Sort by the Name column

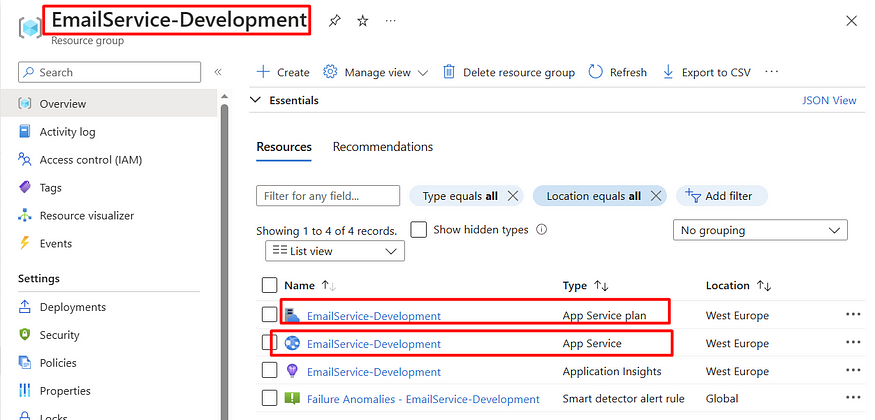[x=310, y=286]
